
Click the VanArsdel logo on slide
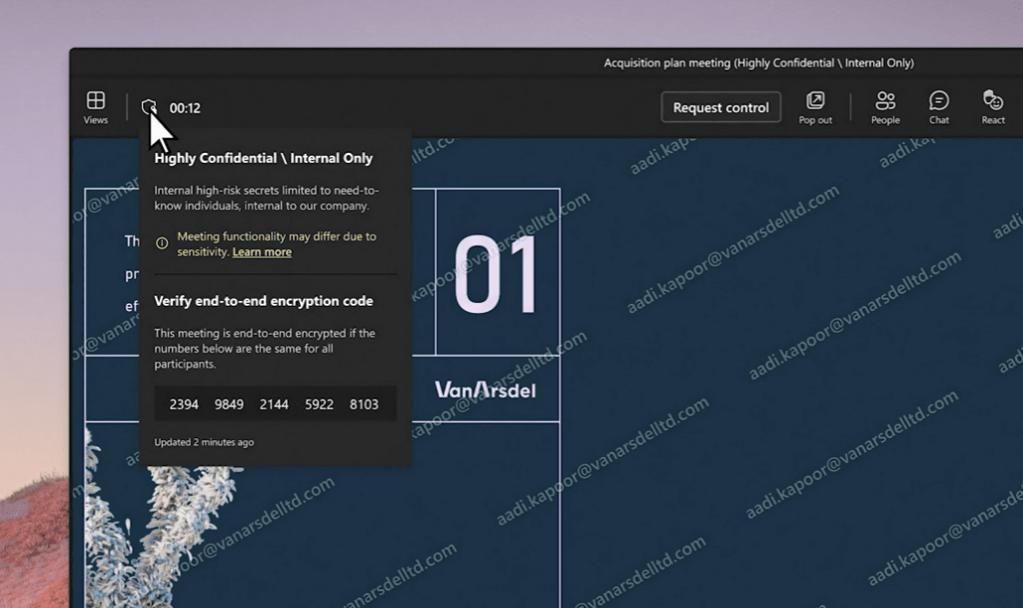pyautogui.click(x=485, y=389)
